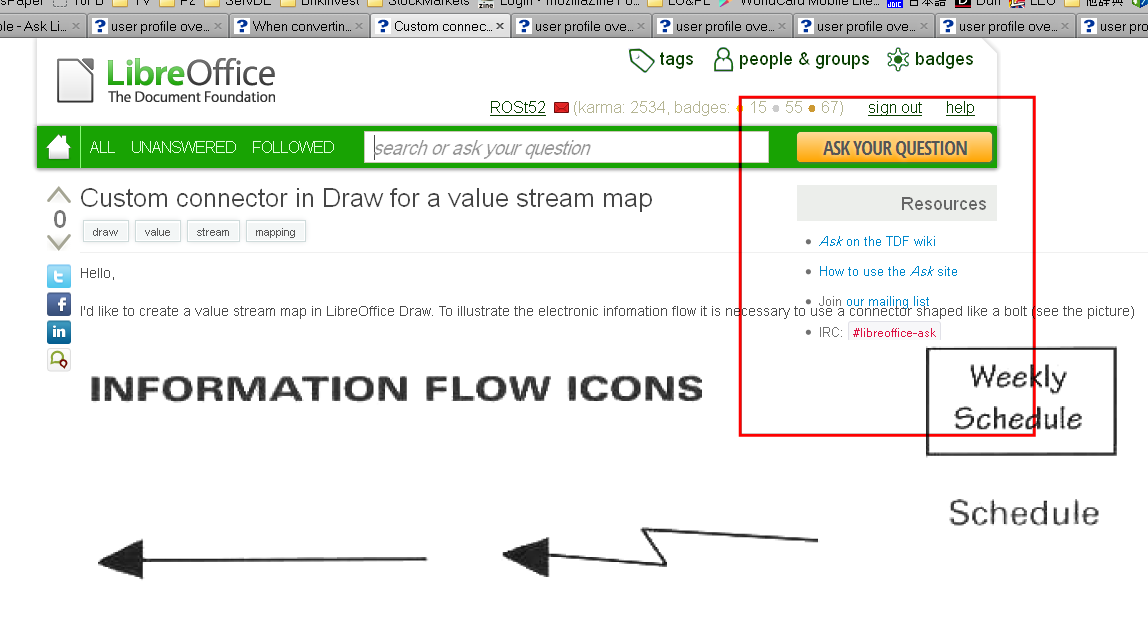Open the red envelope inbox icon
Screen dimensions: 1148x625
coord(560,108)
